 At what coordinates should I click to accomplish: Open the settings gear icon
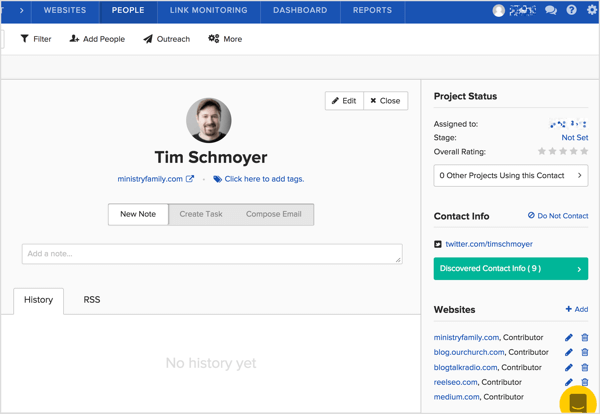(592, 10)
